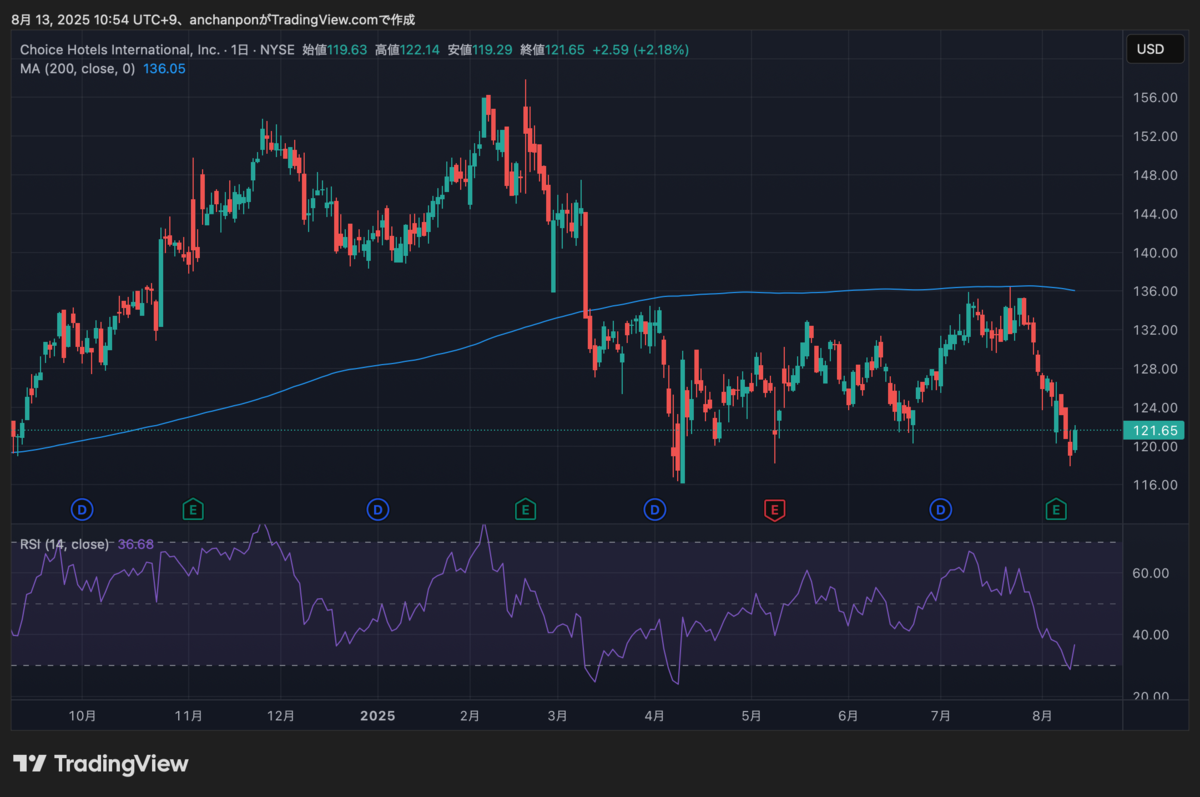The image size is (1200, 797).
Task: Click the RSI value 36.68
Action: pyautogui.click(x=136, y=544)
